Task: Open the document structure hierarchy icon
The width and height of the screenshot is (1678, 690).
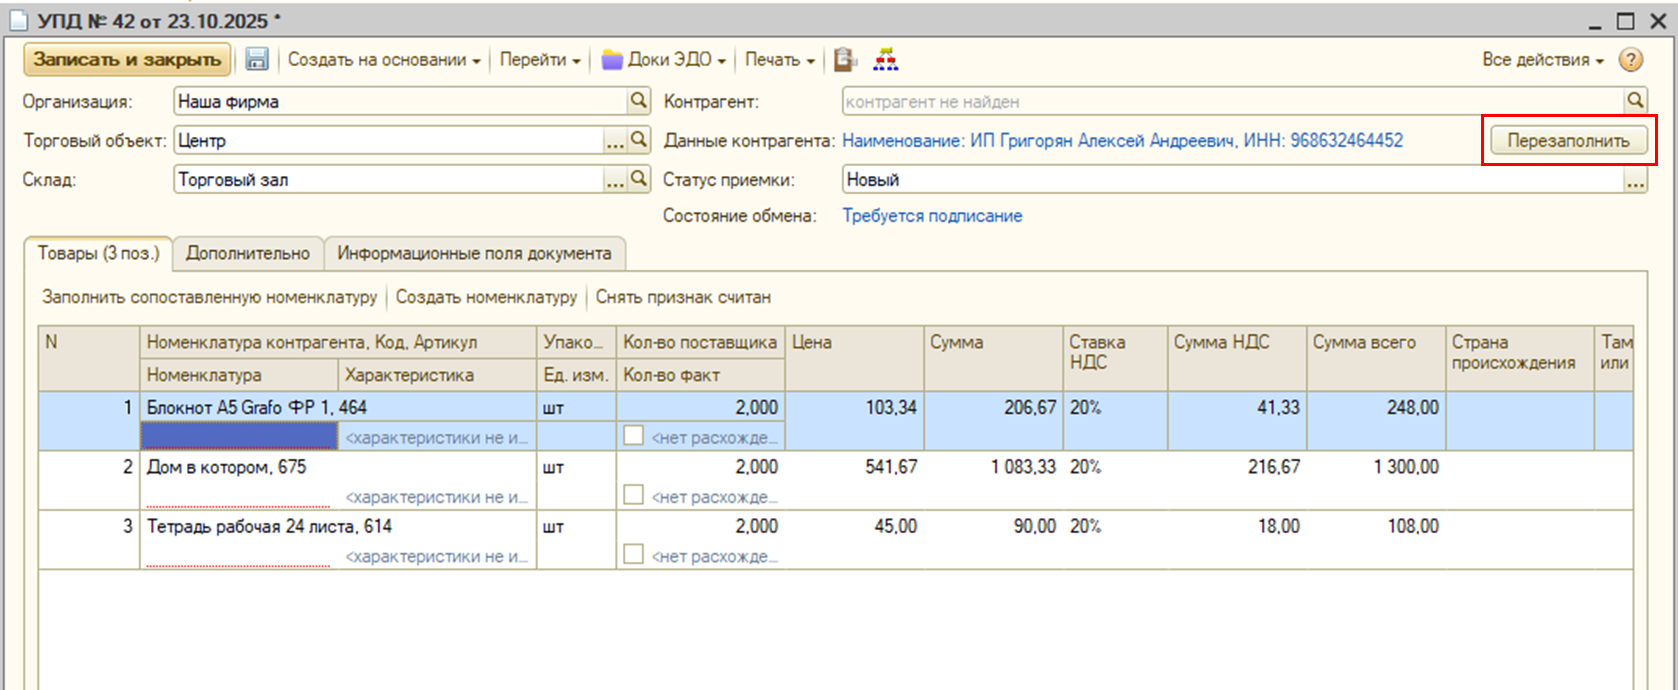Action: tap(885, 60)
